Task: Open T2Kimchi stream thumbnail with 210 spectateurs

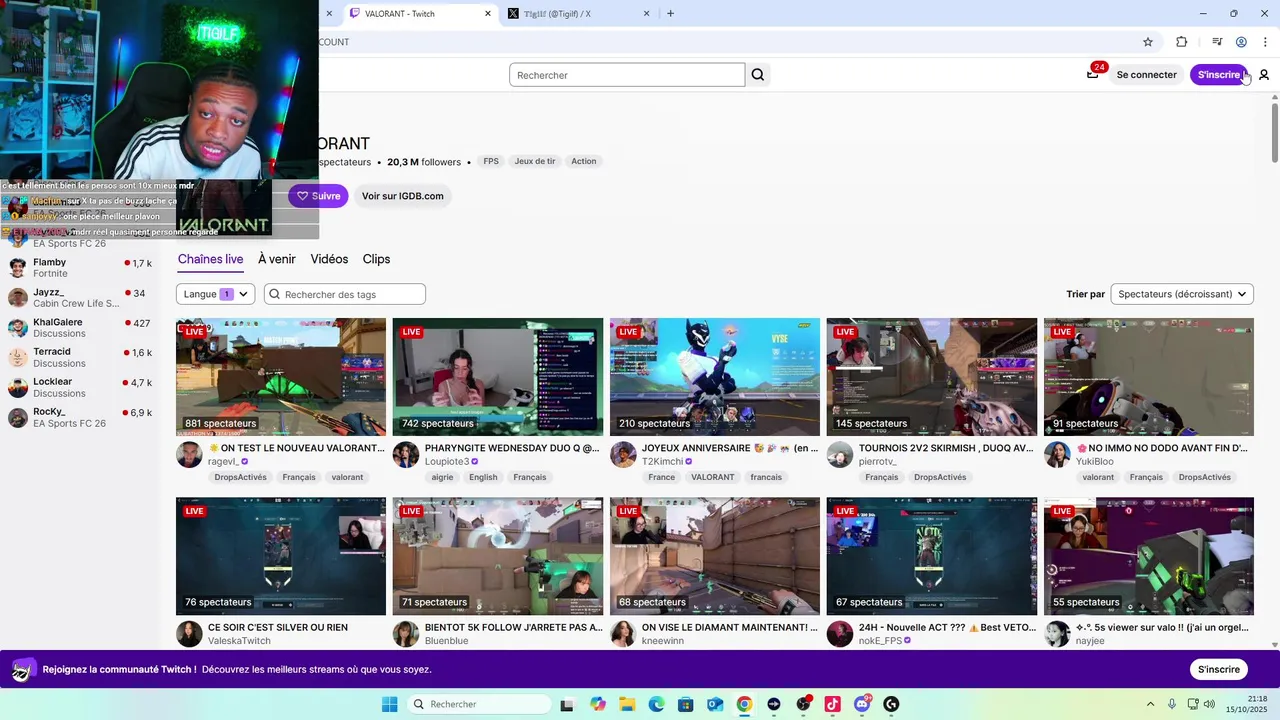Action: [715, 377]
